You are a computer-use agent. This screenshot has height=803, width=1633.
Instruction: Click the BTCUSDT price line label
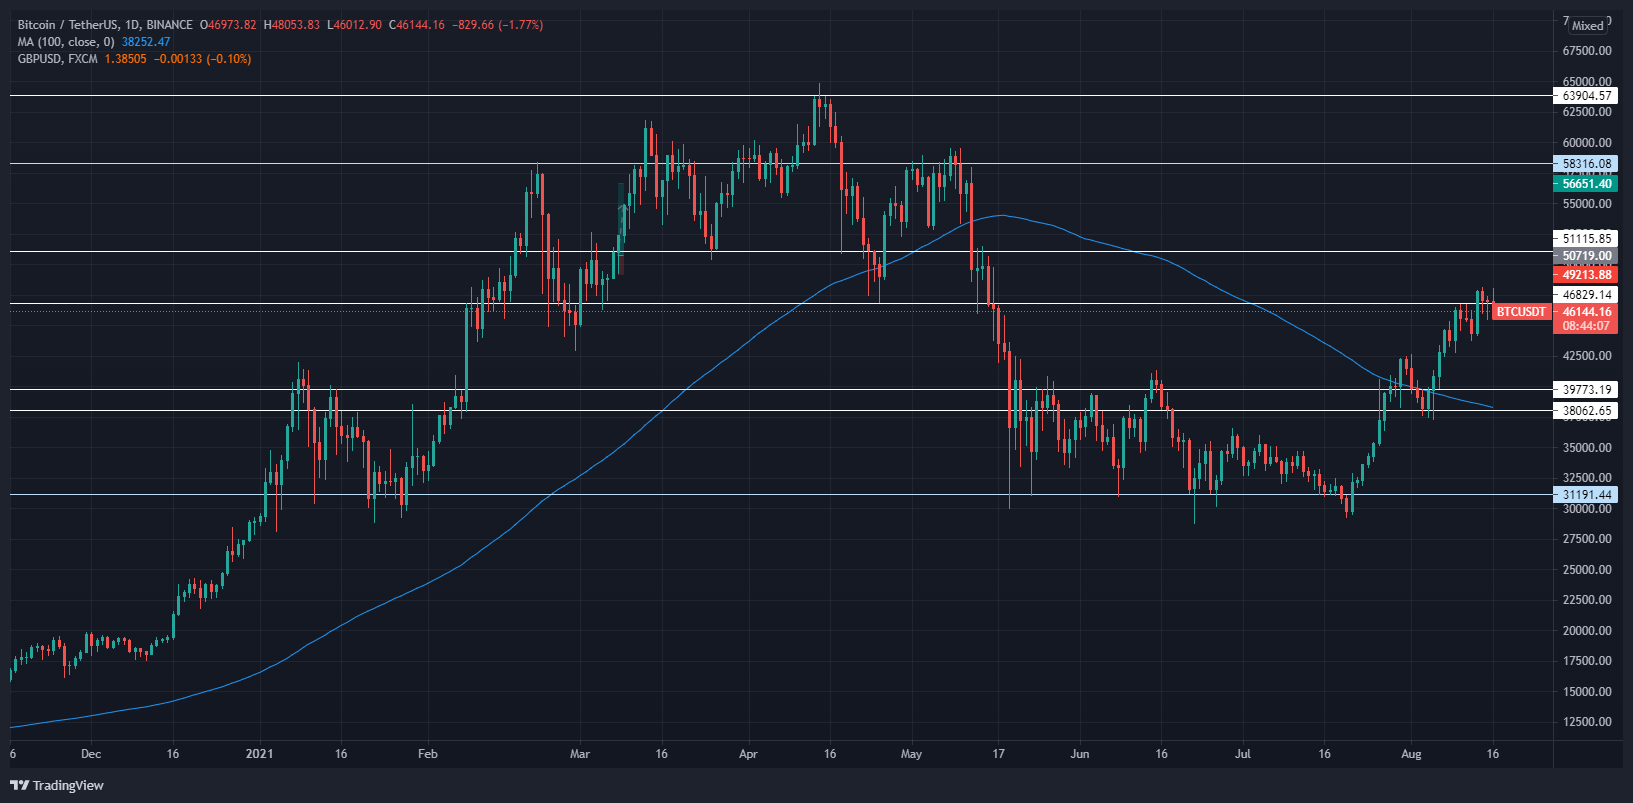[x=1520, y=312]
